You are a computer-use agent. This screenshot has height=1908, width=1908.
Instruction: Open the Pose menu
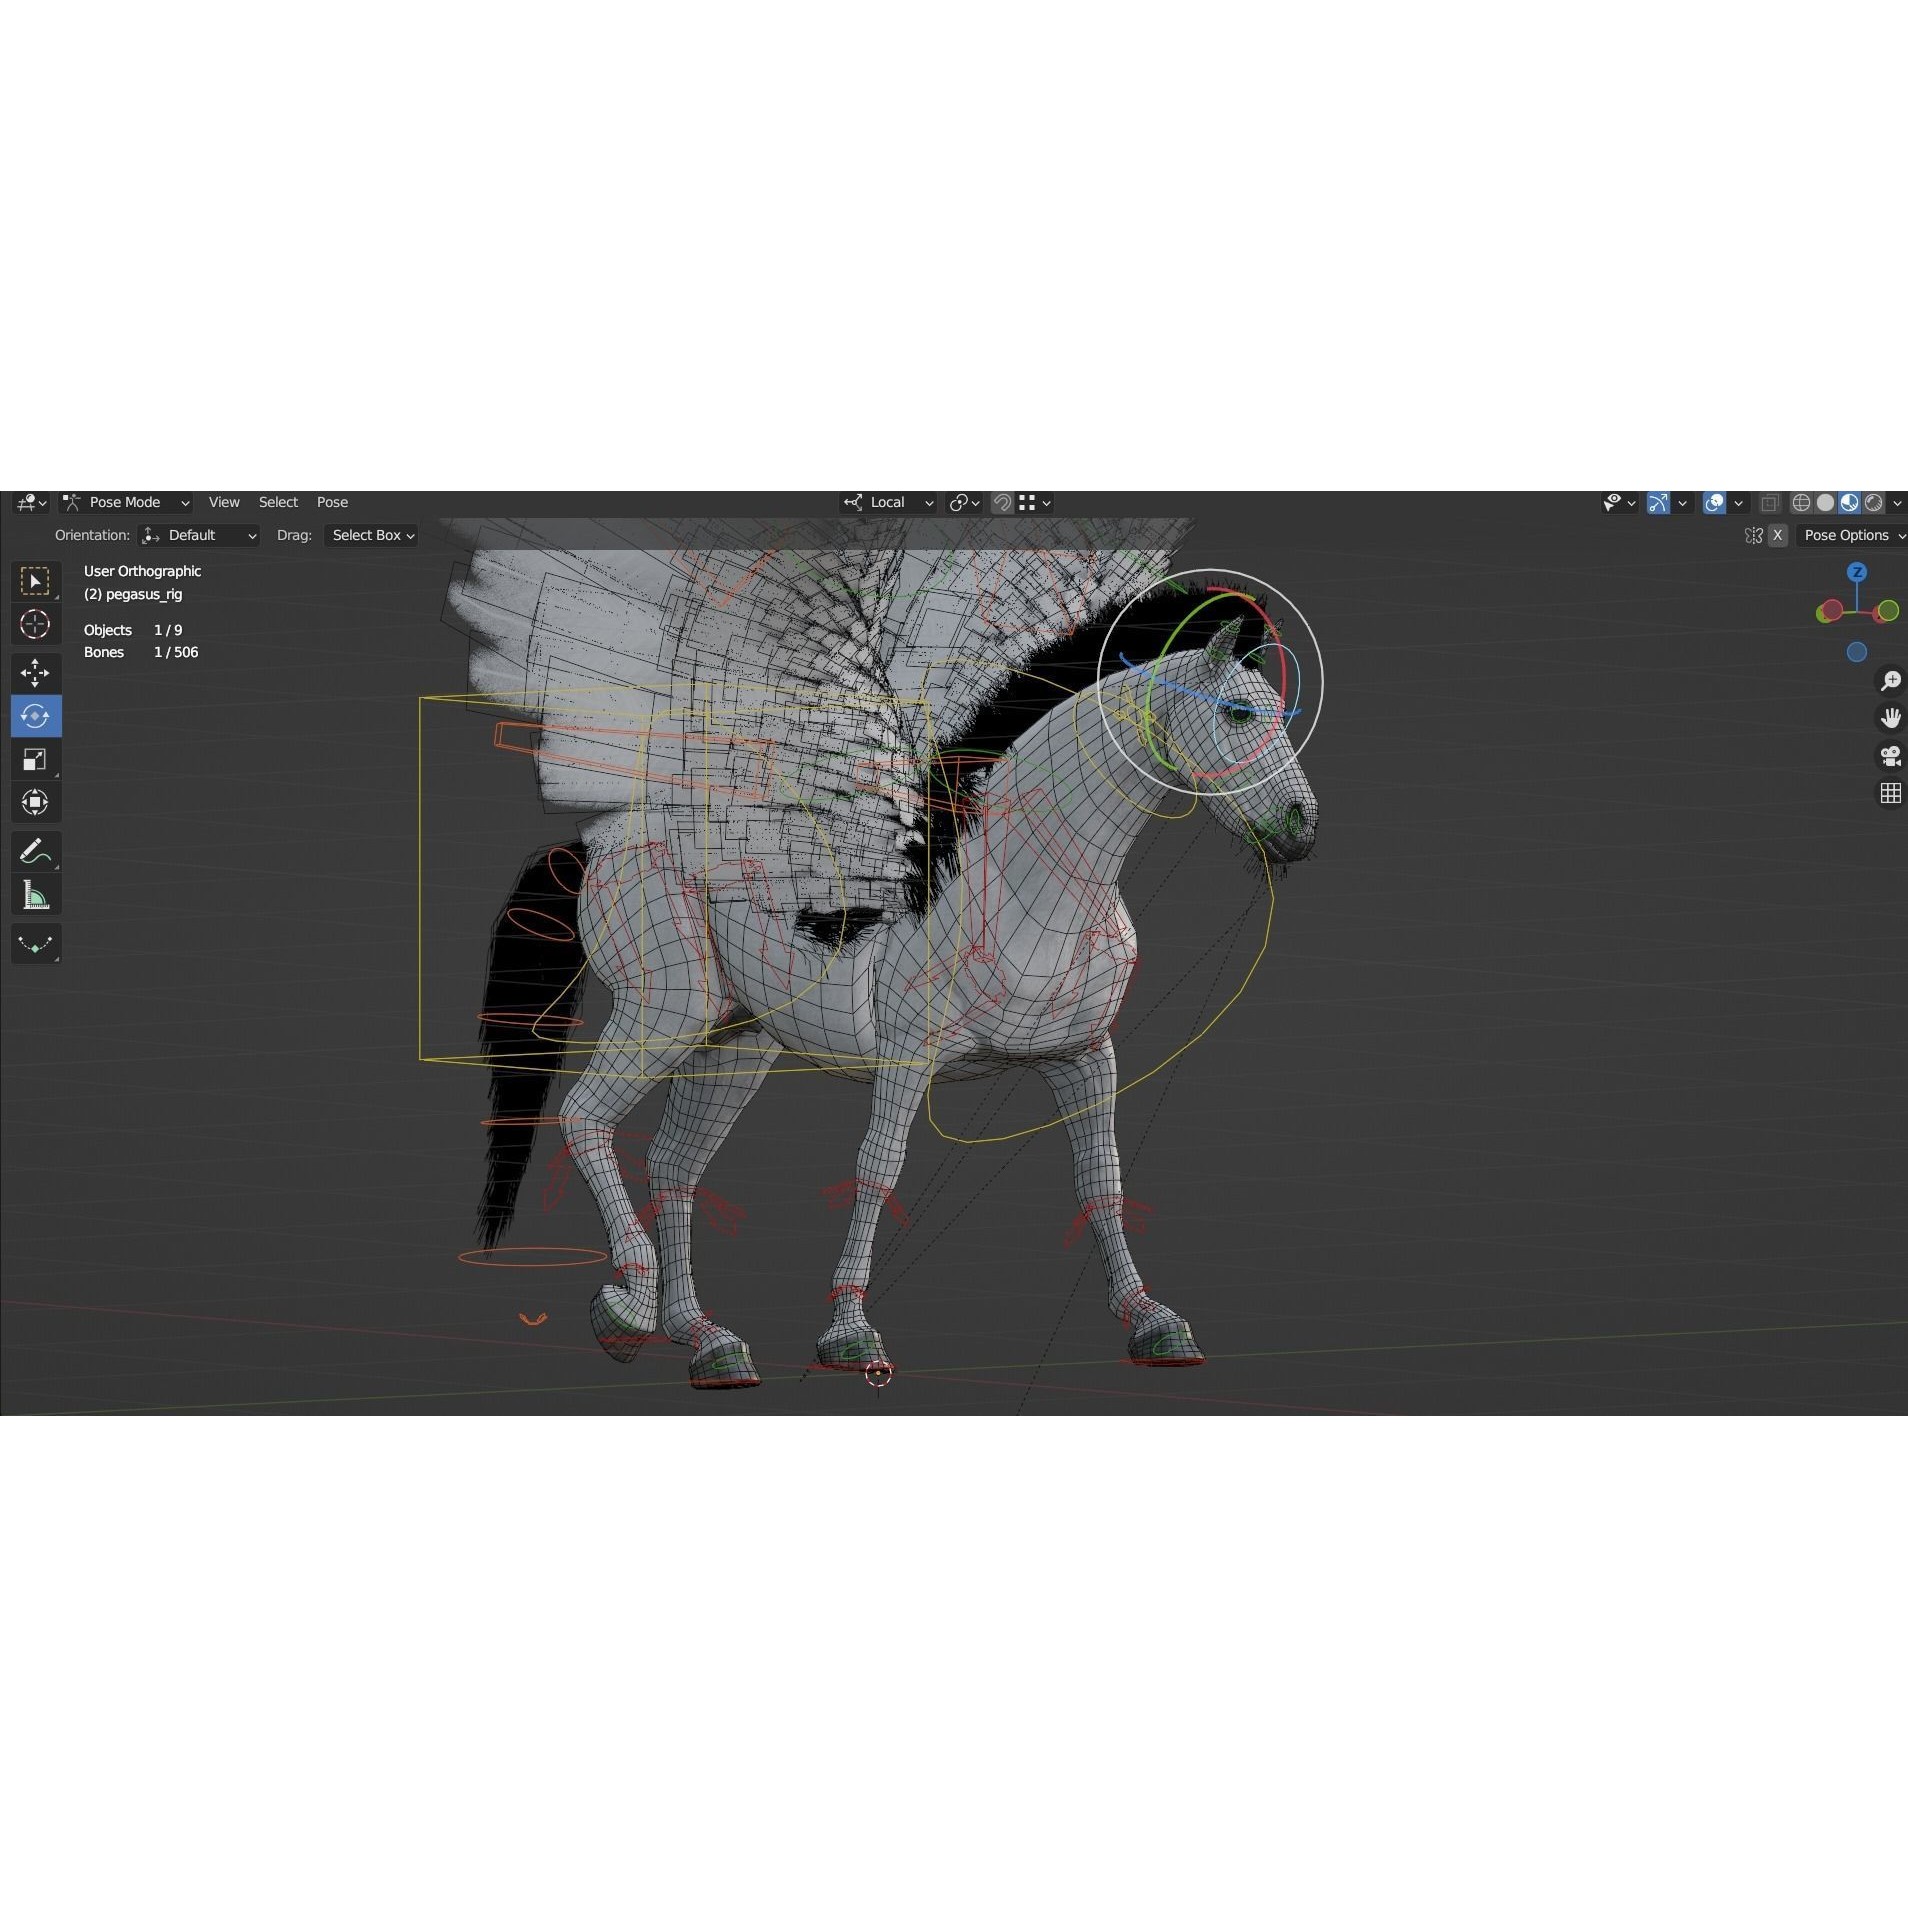pyautogui.click(x=331, y=502)
